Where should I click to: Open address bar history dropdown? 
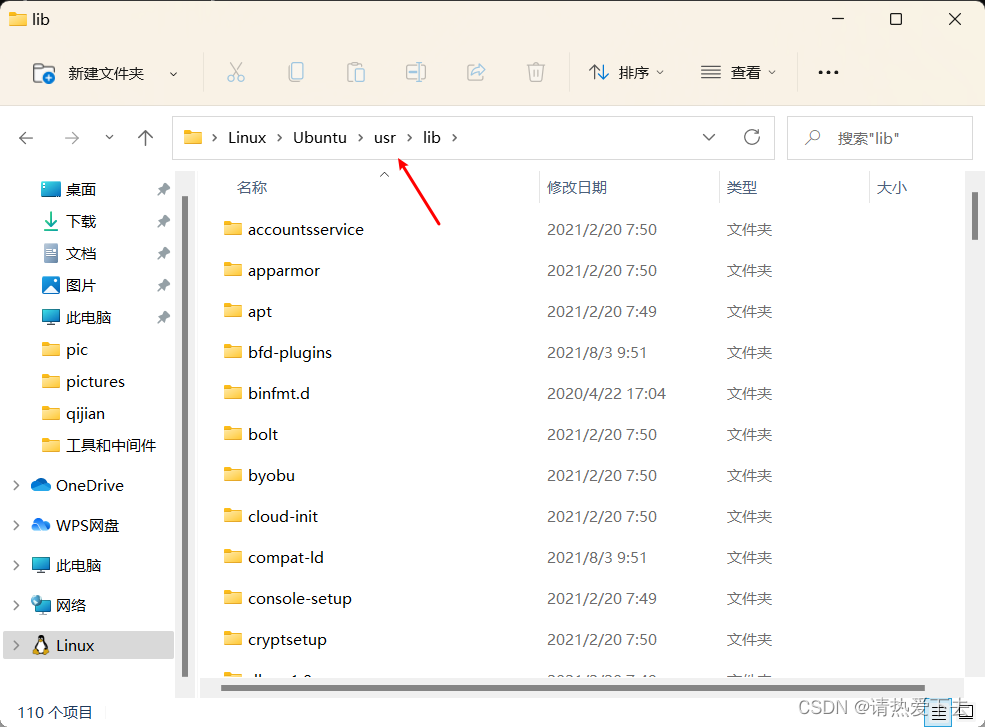click(x=709, y=137)
